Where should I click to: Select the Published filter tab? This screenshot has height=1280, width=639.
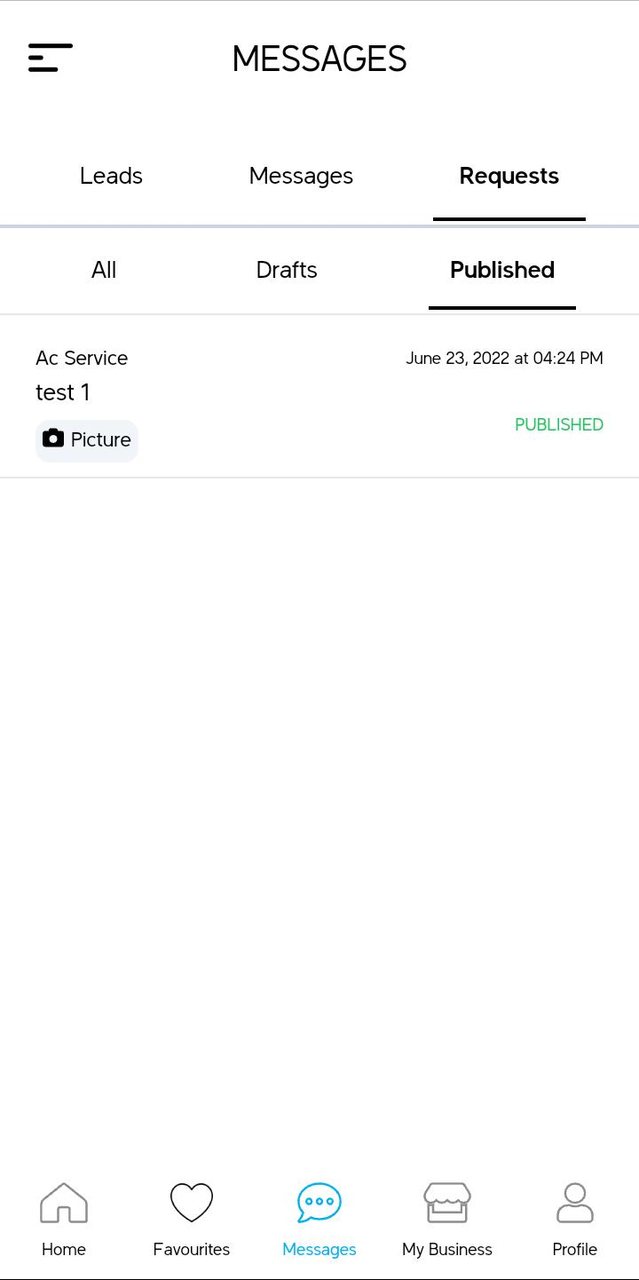tap(501, 270)
